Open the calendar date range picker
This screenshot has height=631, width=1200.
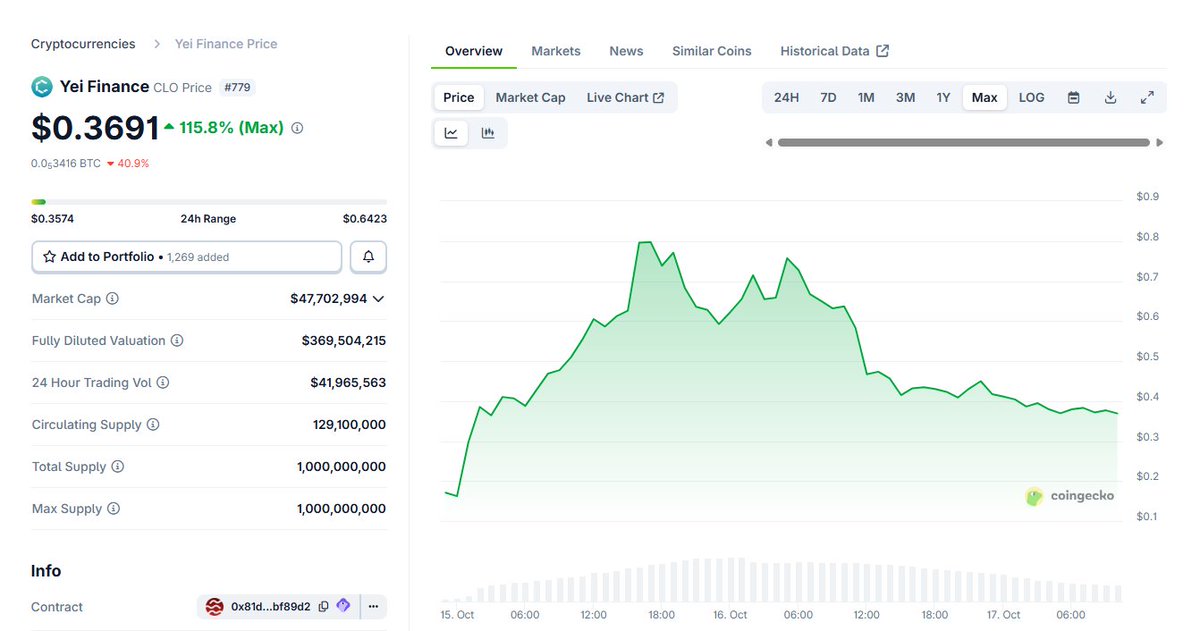[1074, 97]
